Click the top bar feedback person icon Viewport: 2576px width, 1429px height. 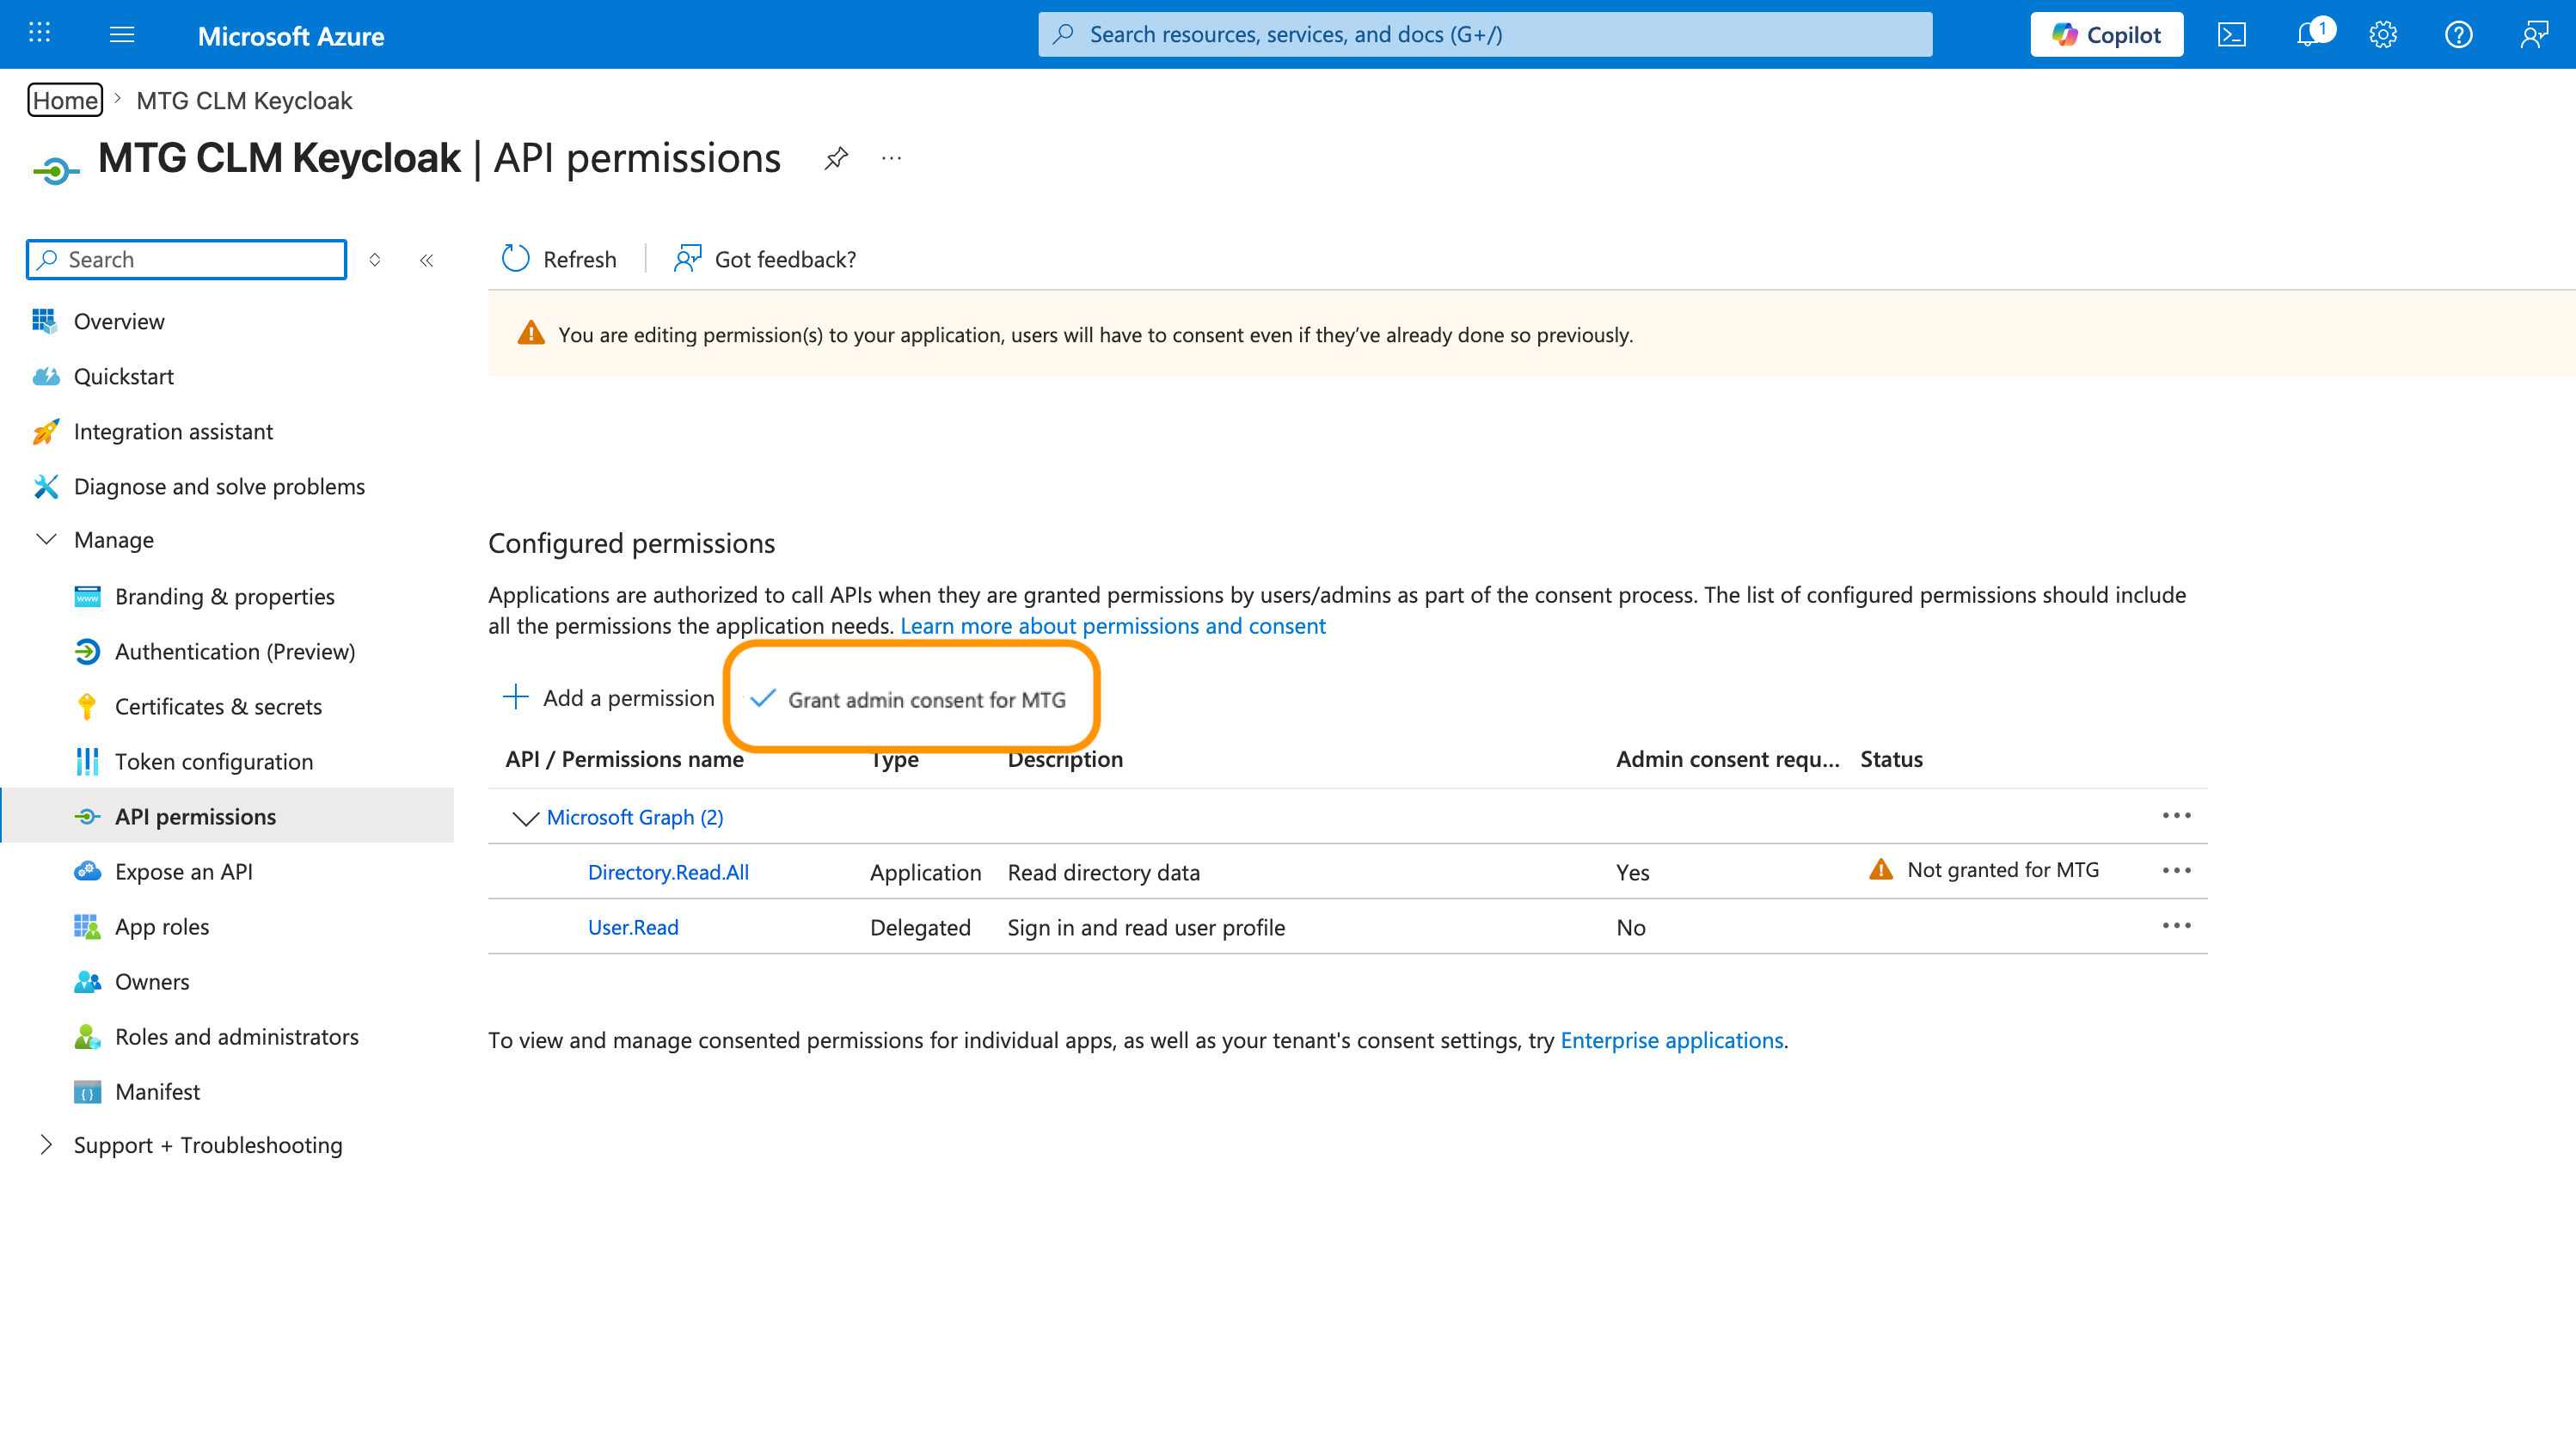tap(2534, 35)
